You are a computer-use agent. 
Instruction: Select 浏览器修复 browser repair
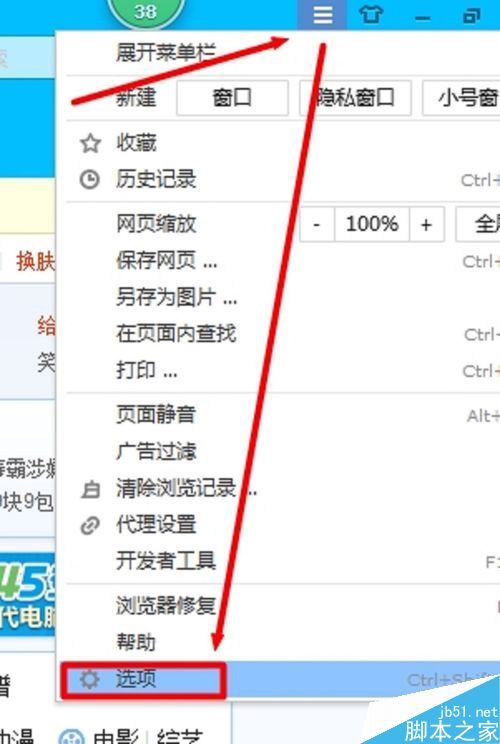click(166, 605)
